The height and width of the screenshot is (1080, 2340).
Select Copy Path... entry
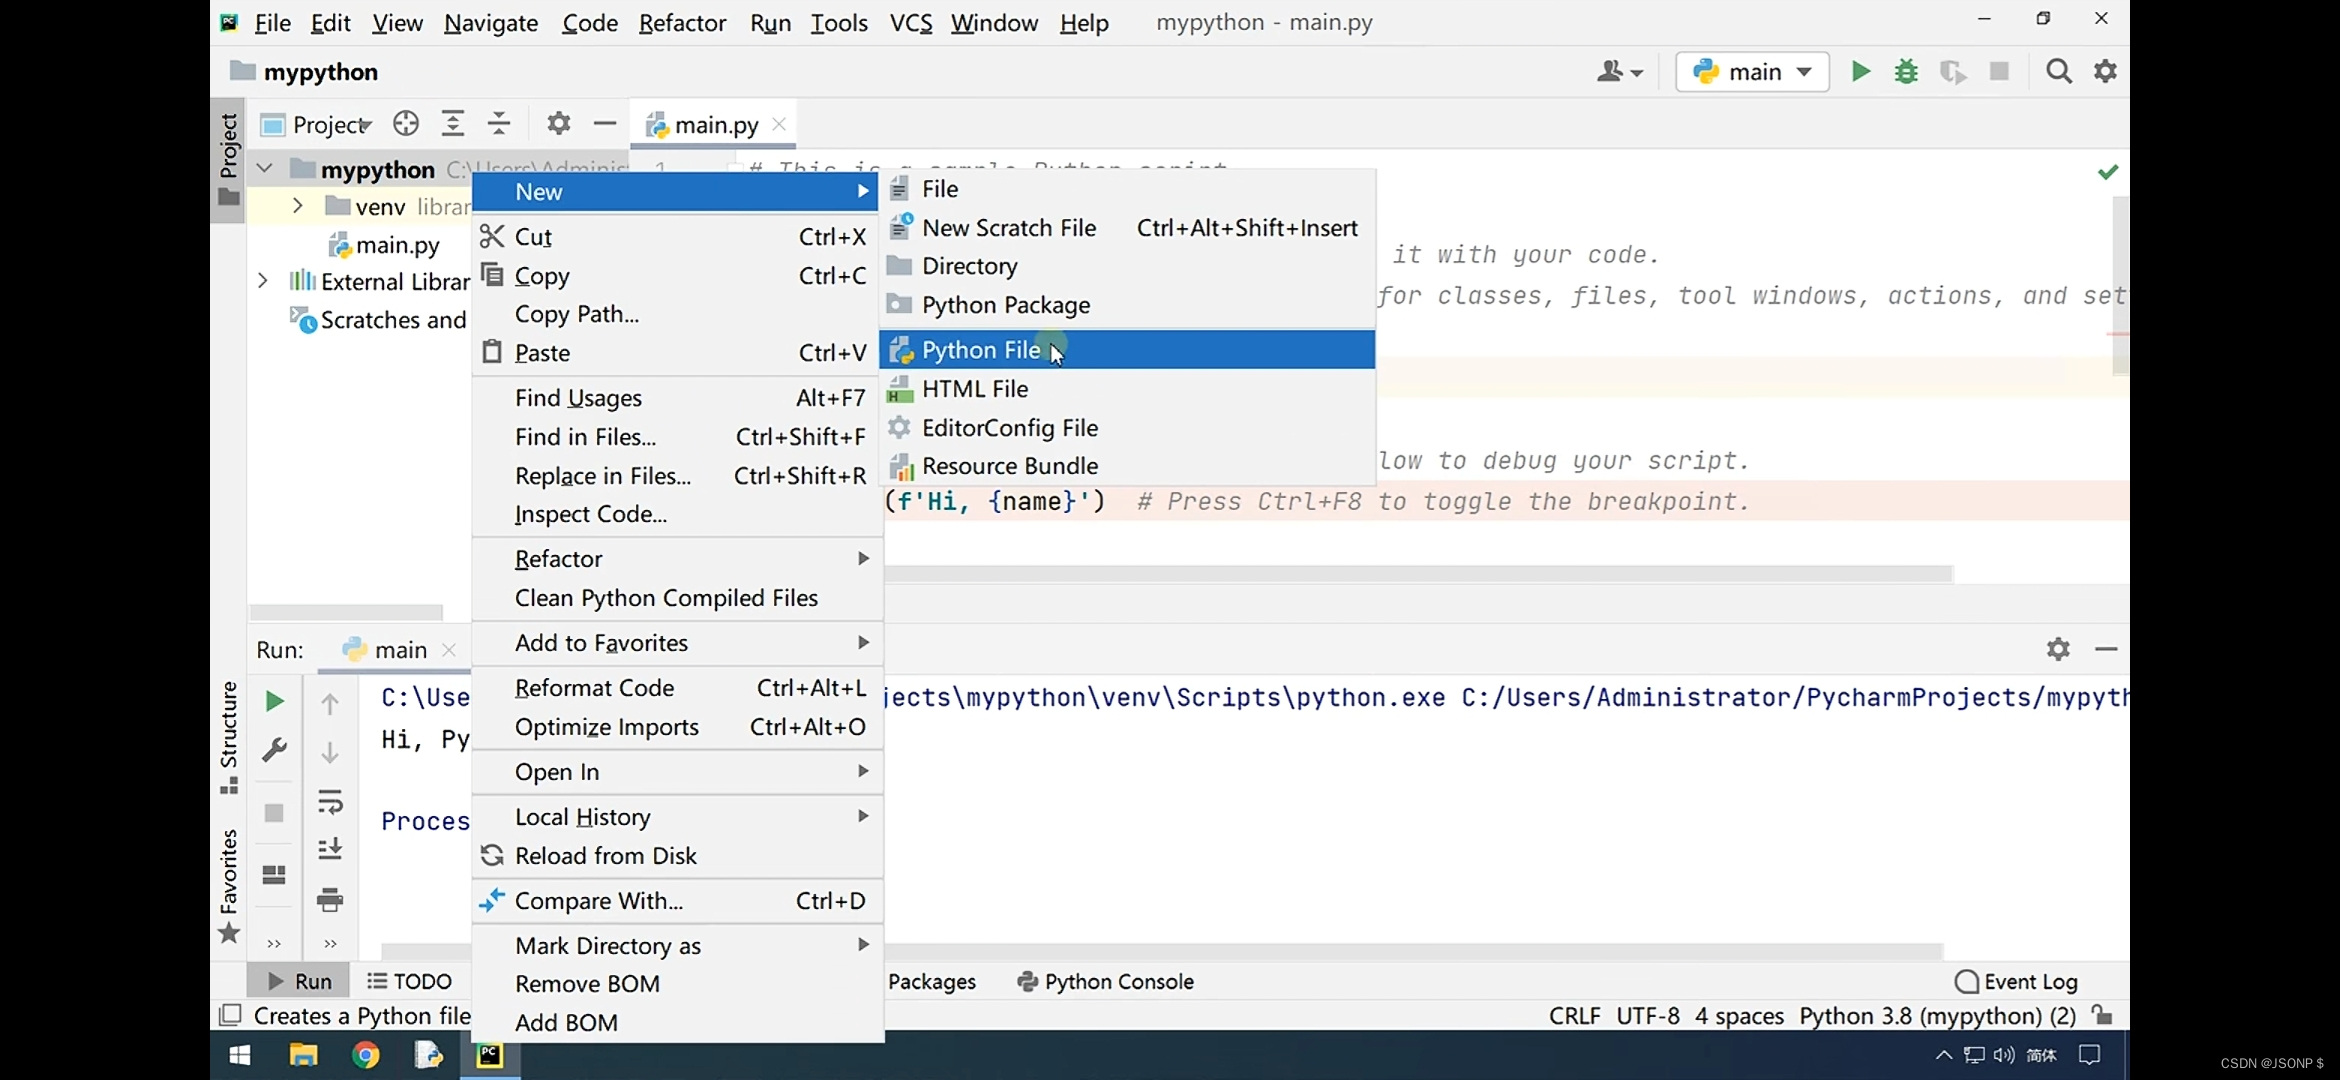point(677,314)
